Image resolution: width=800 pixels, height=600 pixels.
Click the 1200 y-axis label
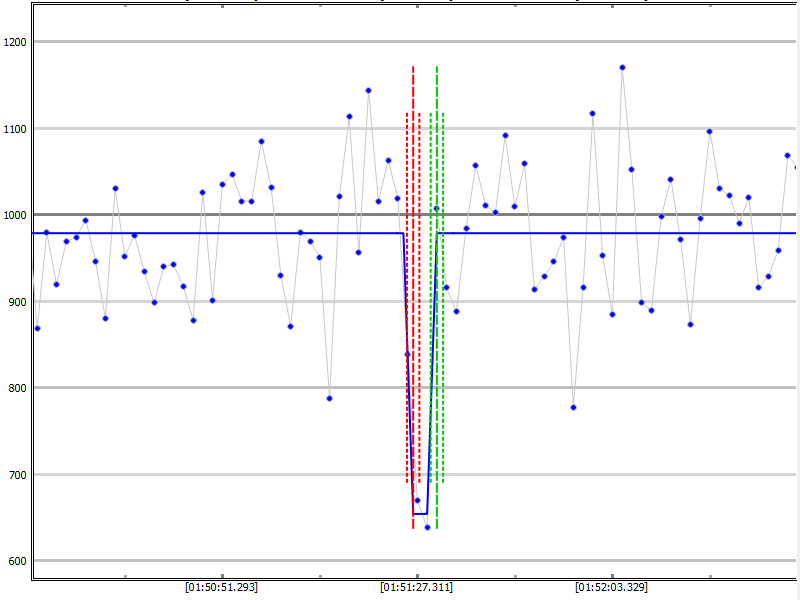16,42
